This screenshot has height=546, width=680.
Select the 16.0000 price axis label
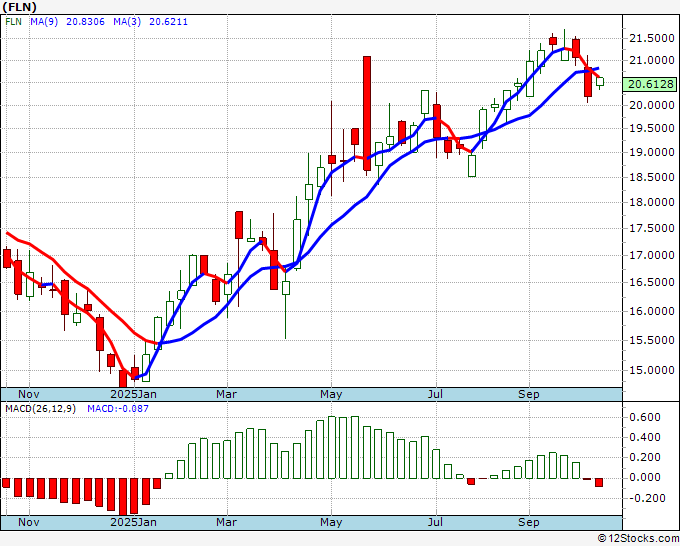click(651, 311)
